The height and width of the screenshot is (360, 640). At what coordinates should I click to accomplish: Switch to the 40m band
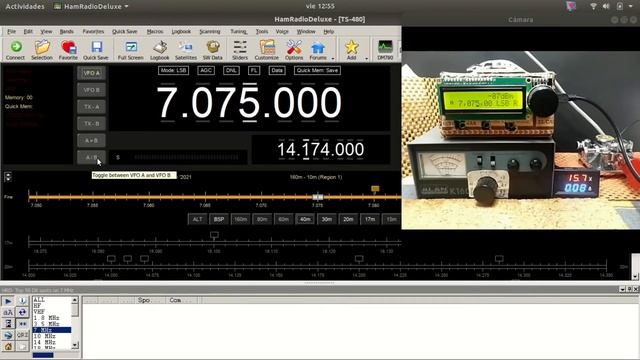click(305, 219)
